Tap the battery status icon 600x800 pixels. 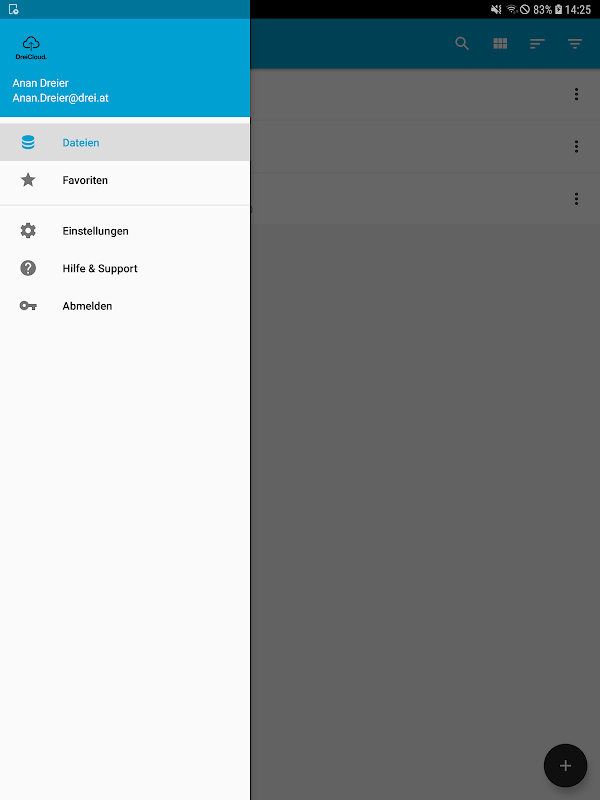pyautogui.click(x=559, y=9)
